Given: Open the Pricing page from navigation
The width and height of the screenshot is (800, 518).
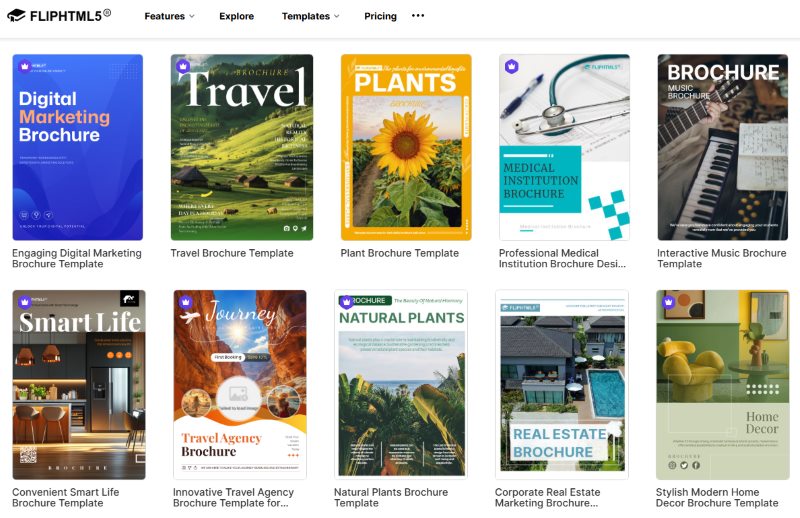Looking at the screenshot, I should pyautogui.click(x=380, y=16).
